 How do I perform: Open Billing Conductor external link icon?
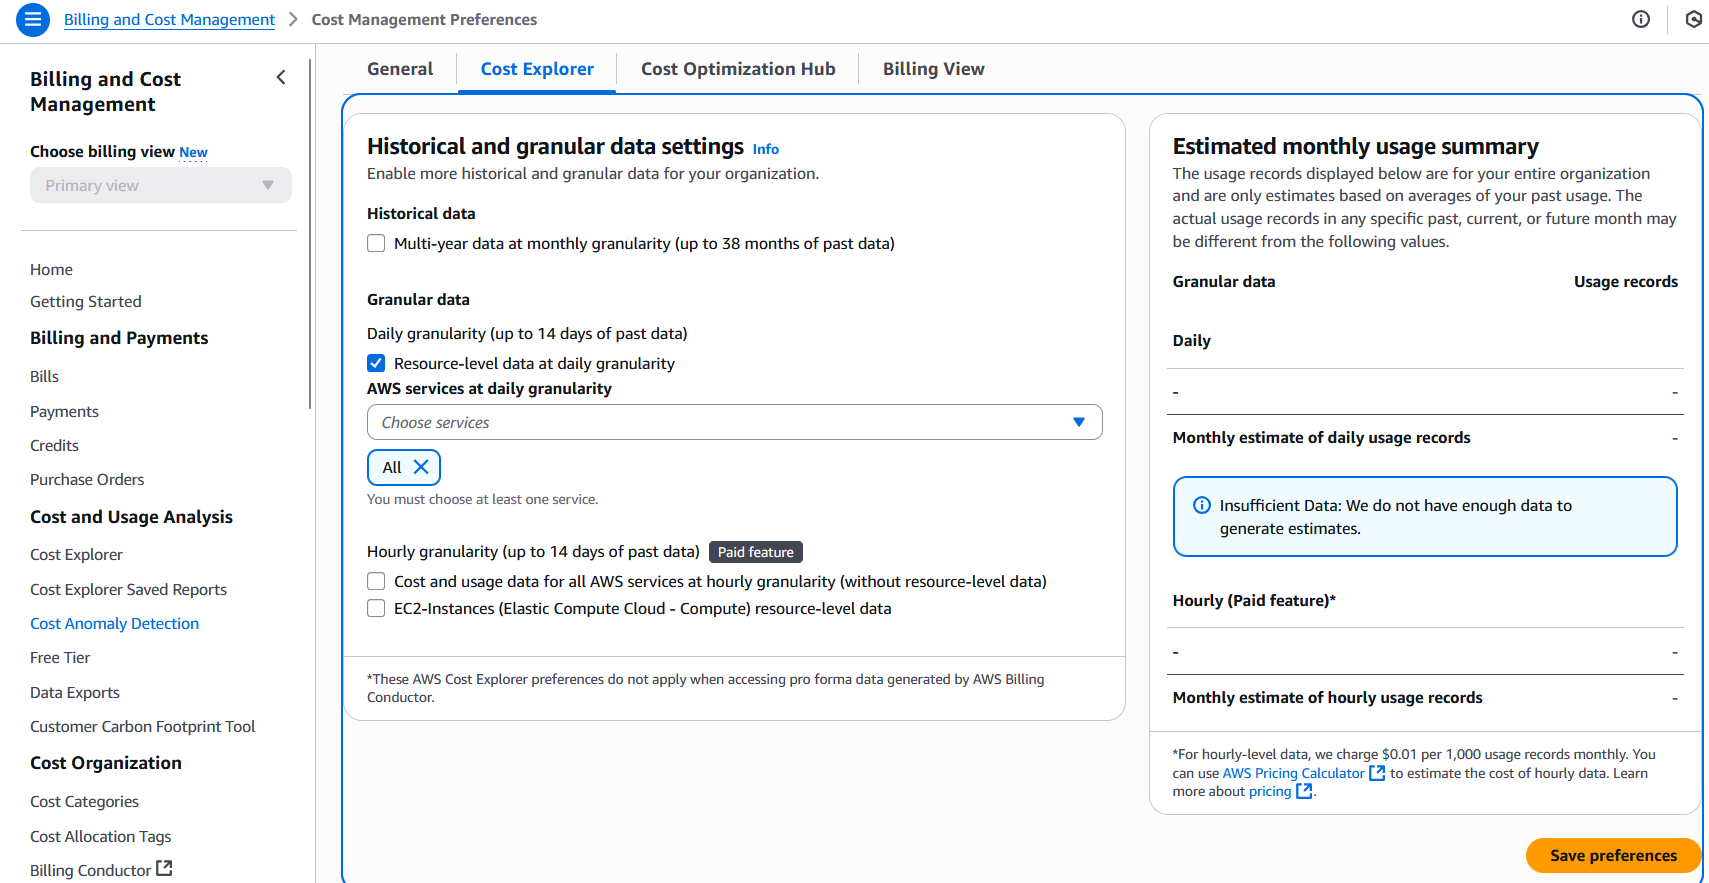164,869
